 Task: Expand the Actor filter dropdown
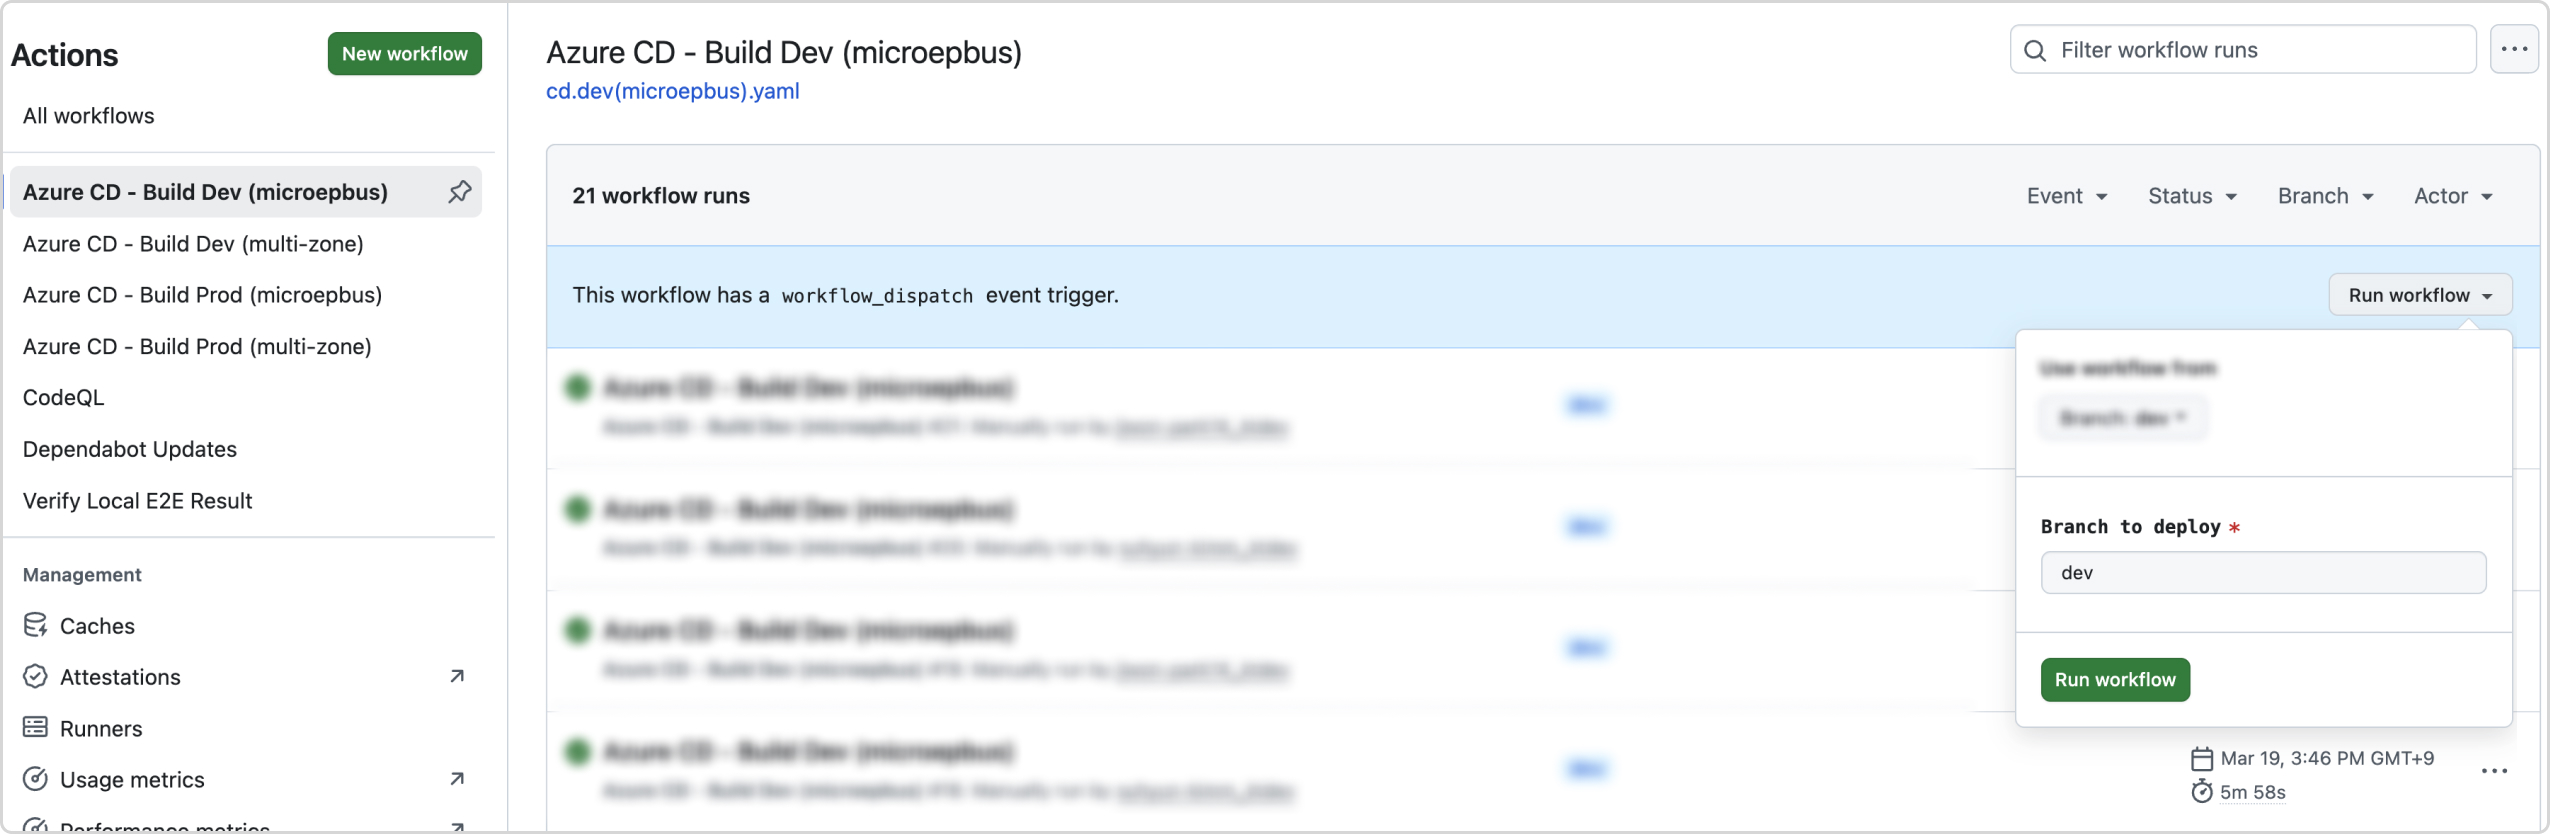coord(2453,196)
